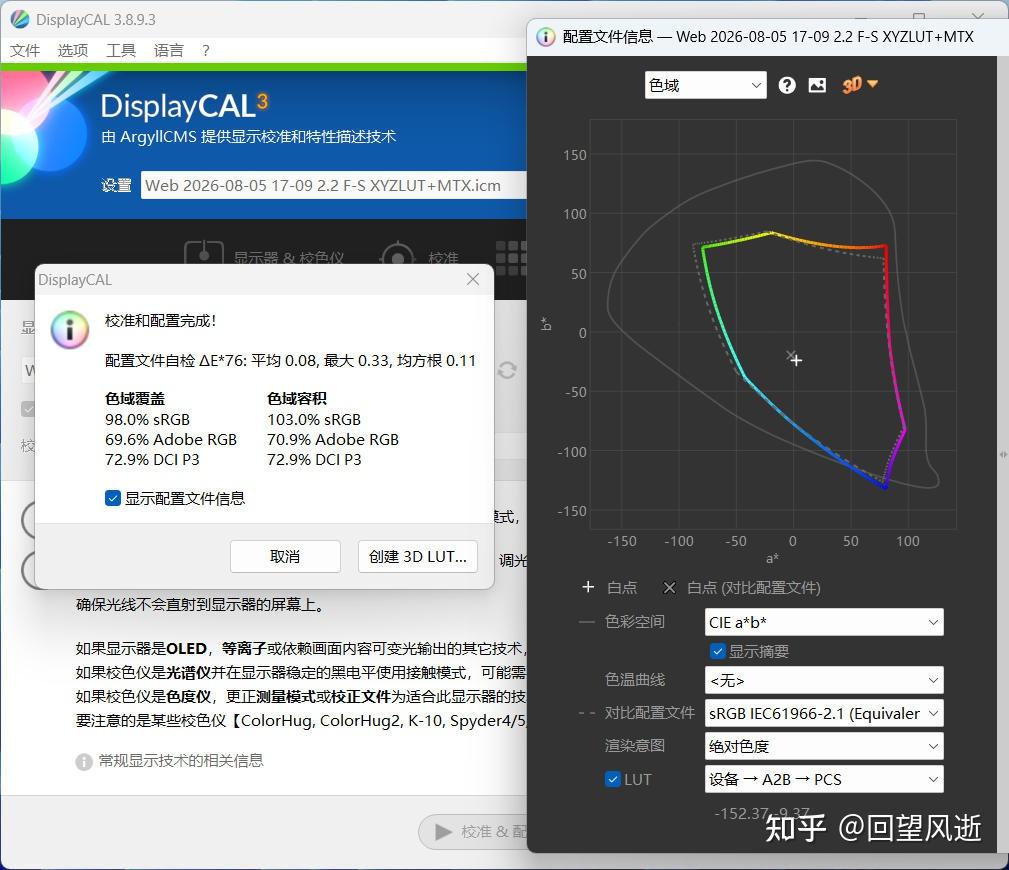
Task: Toggle the 显示摘要 checkbox
Action: point(718,651)
